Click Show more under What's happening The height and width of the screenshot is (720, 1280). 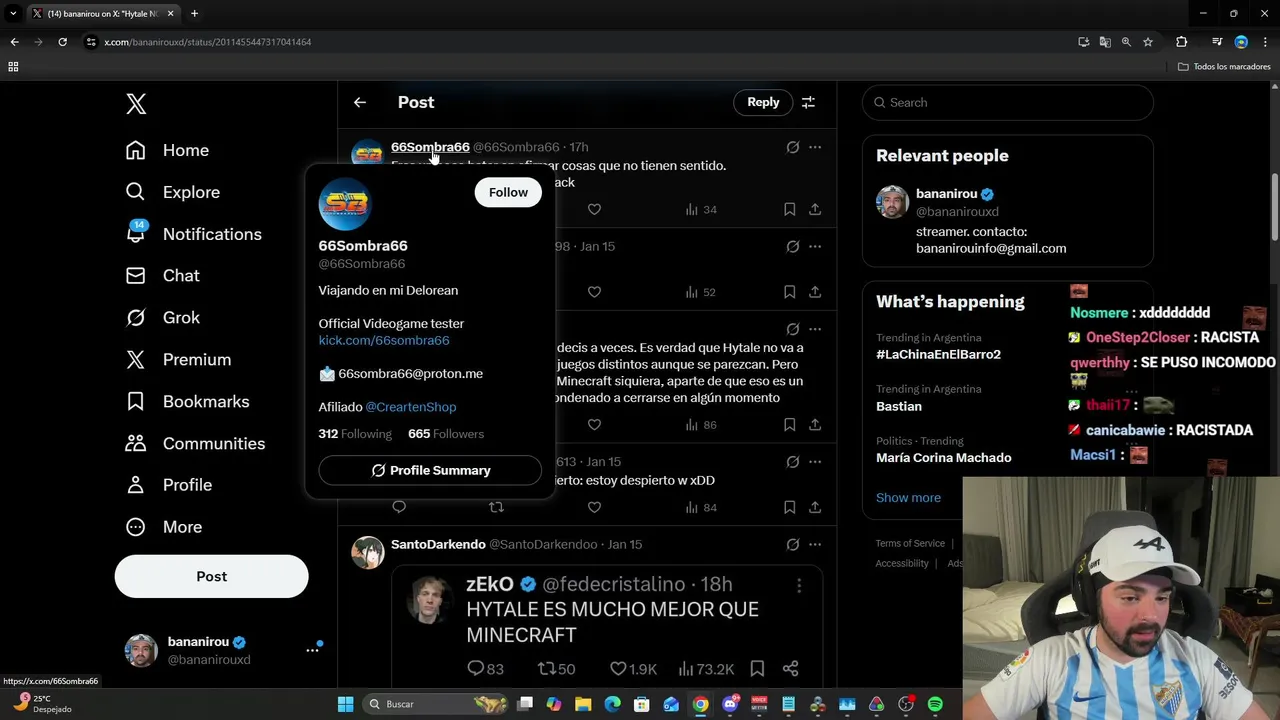pos(908,498)
